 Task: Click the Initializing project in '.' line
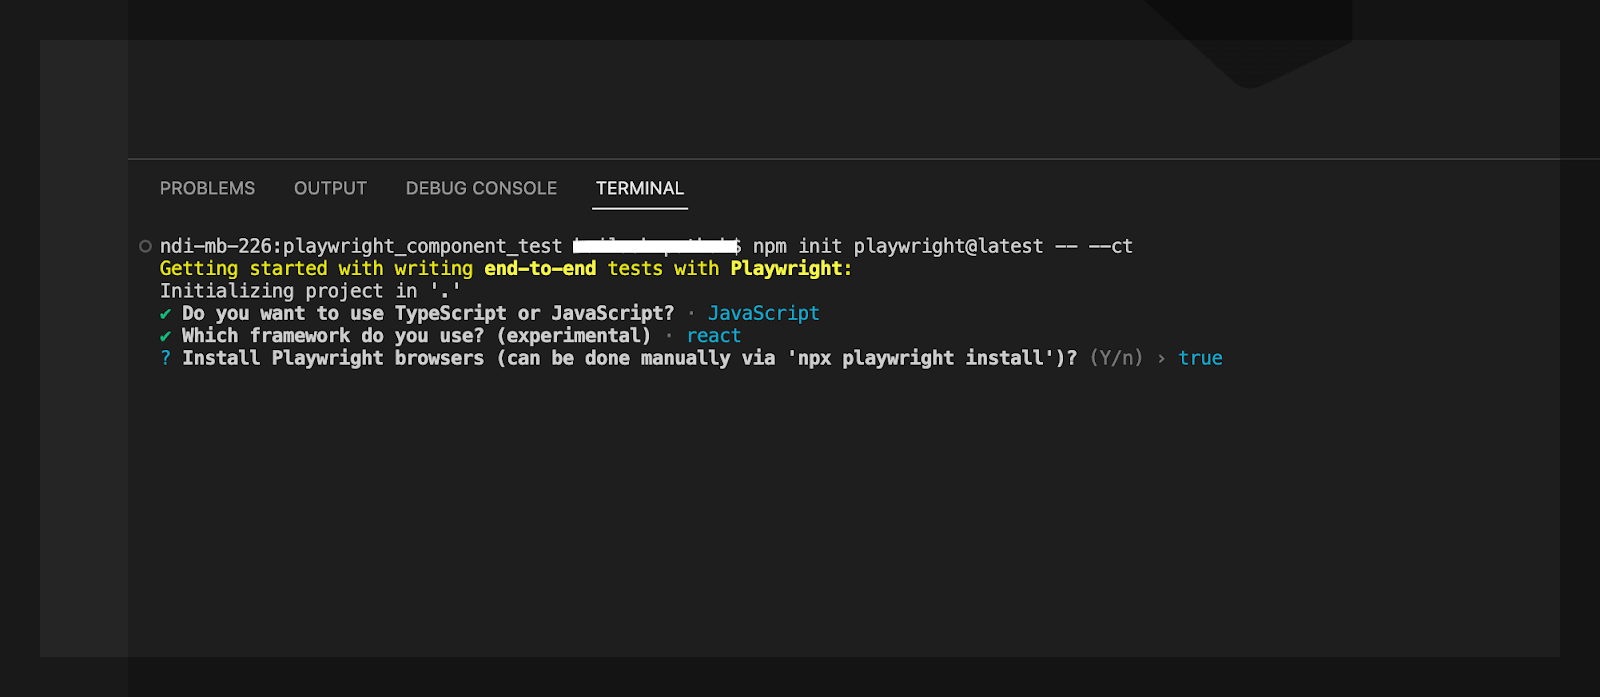point(310,290)
